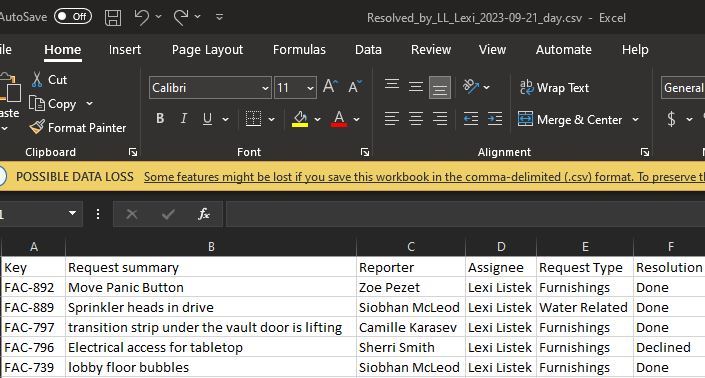Click inside the formula bar input
This screenshot has height=378, width=705.
[x=465, y=214]
